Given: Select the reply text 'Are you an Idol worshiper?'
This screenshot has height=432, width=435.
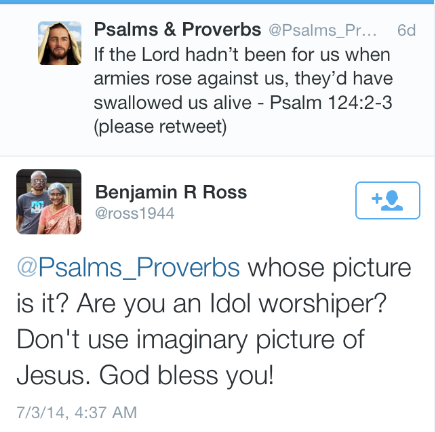Looking at the screenshot, I should pos(231,304).
